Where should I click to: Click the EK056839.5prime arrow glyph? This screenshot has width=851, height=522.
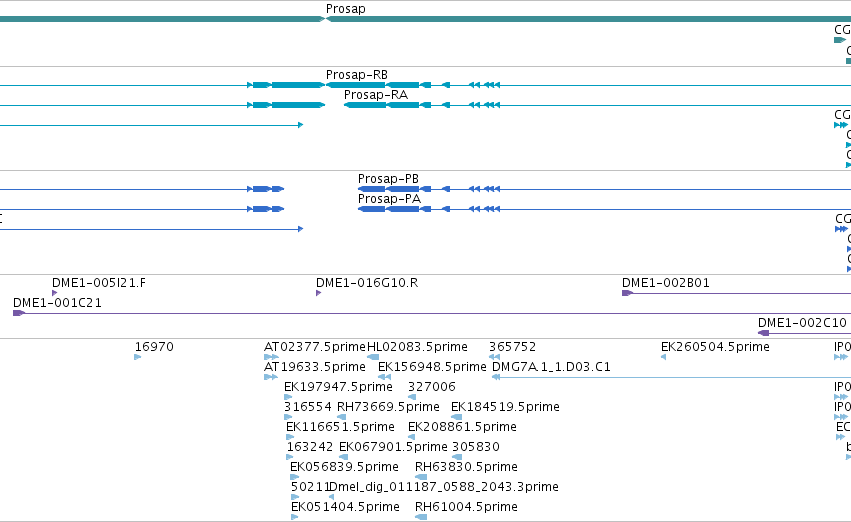point(294,478)
